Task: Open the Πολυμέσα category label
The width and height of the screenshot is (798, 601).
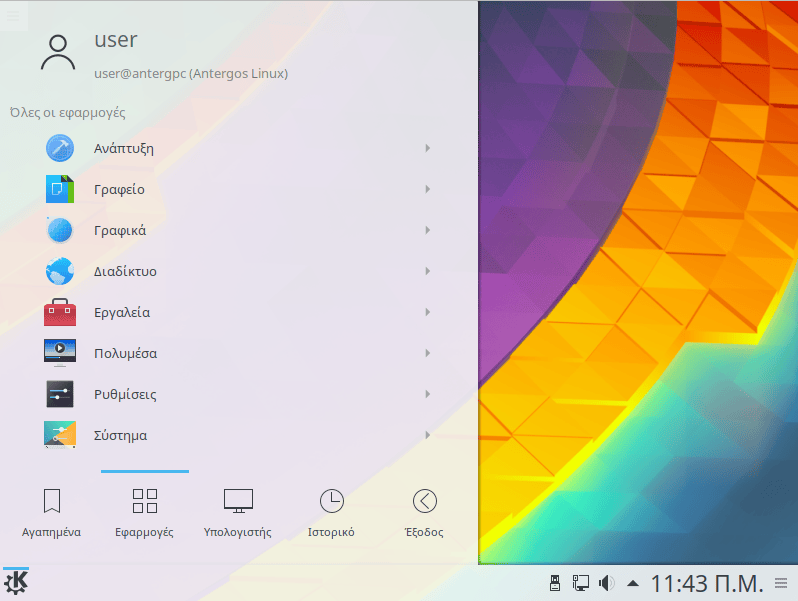Action: (126, 353)
